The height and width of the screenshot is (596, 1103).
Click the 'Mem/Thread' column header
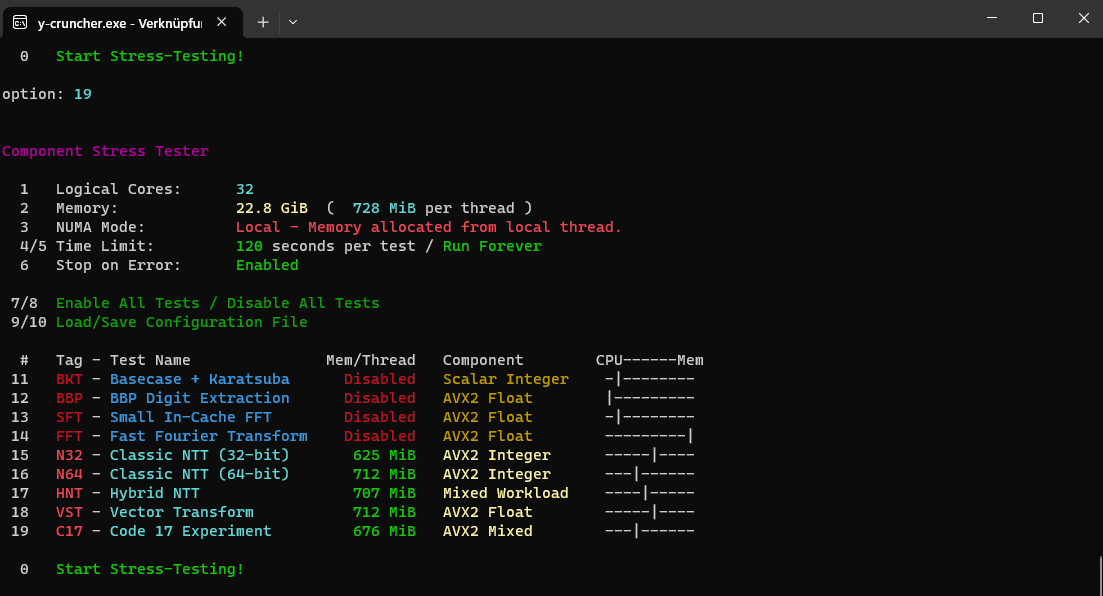click(x=371, y=360)
